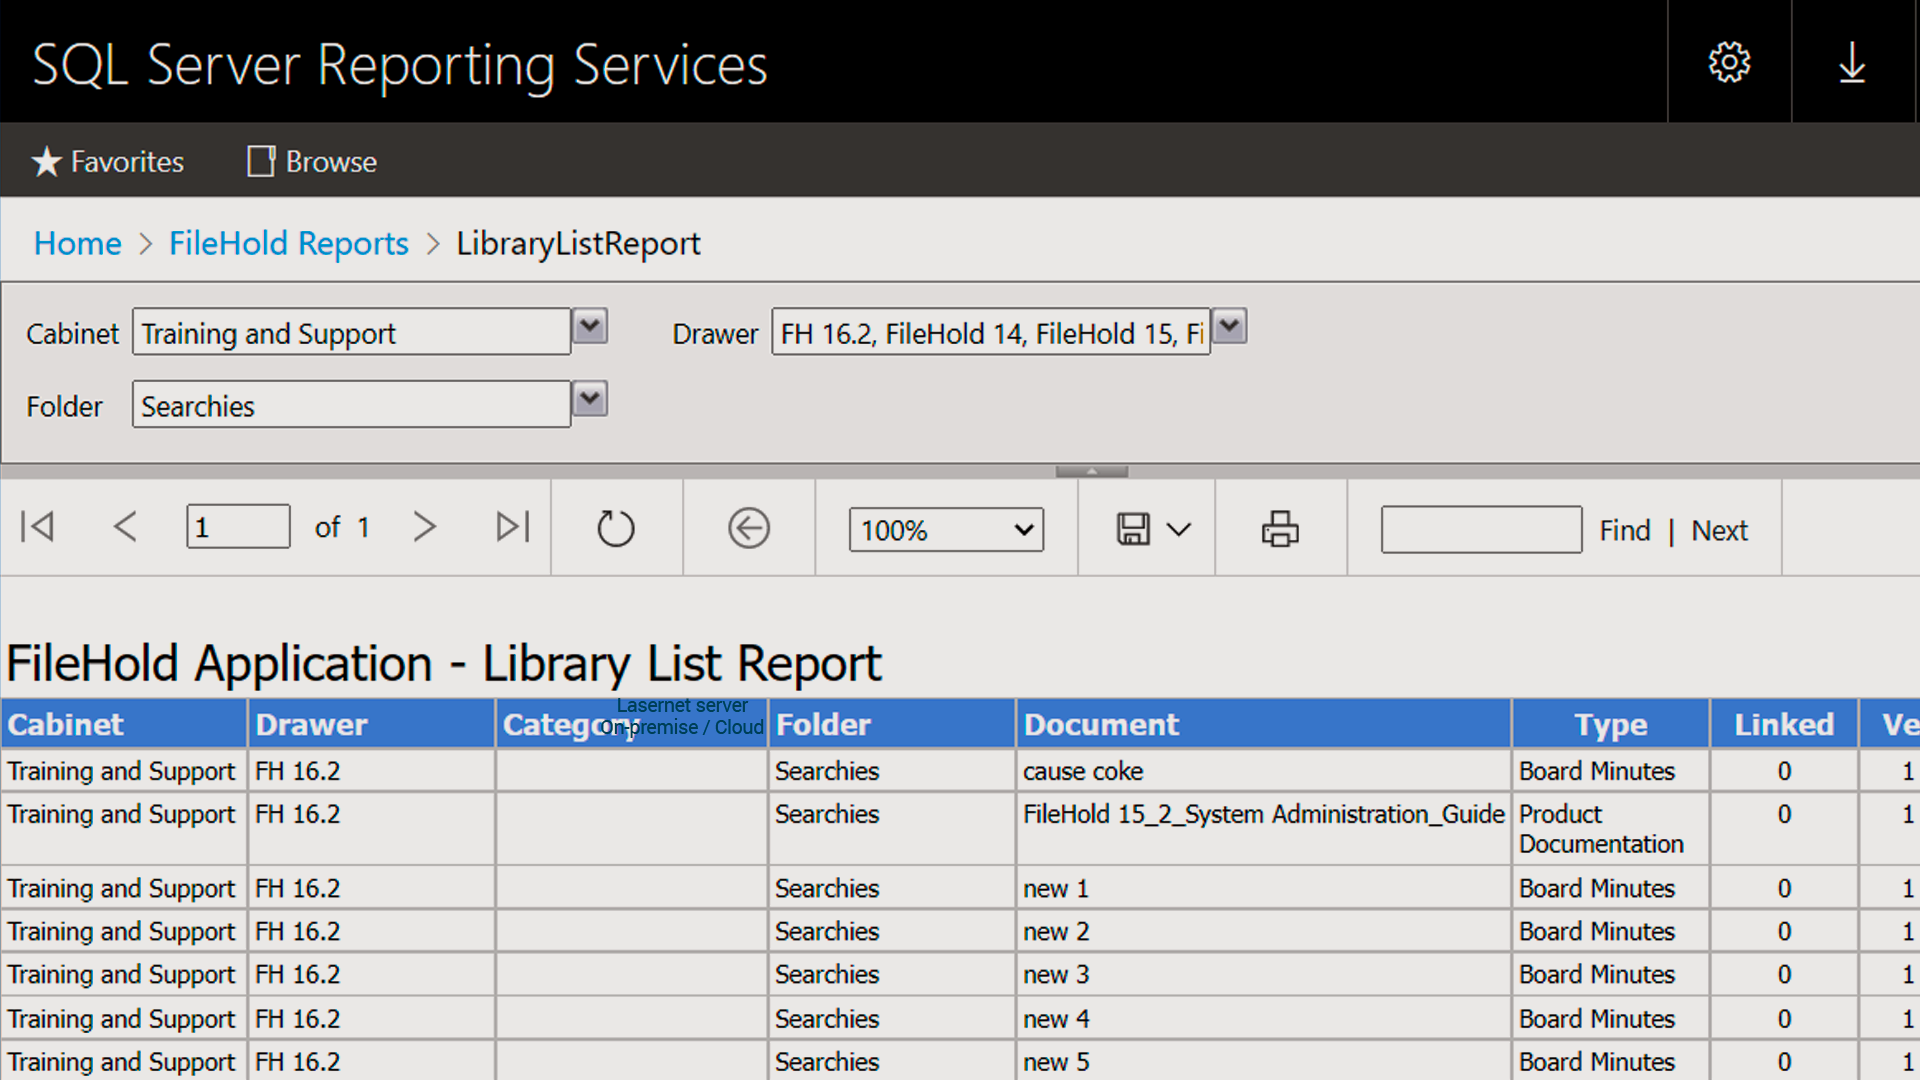Expand the save format options menu
Screen dimensions: 1920x1080
coord(1178,527)
